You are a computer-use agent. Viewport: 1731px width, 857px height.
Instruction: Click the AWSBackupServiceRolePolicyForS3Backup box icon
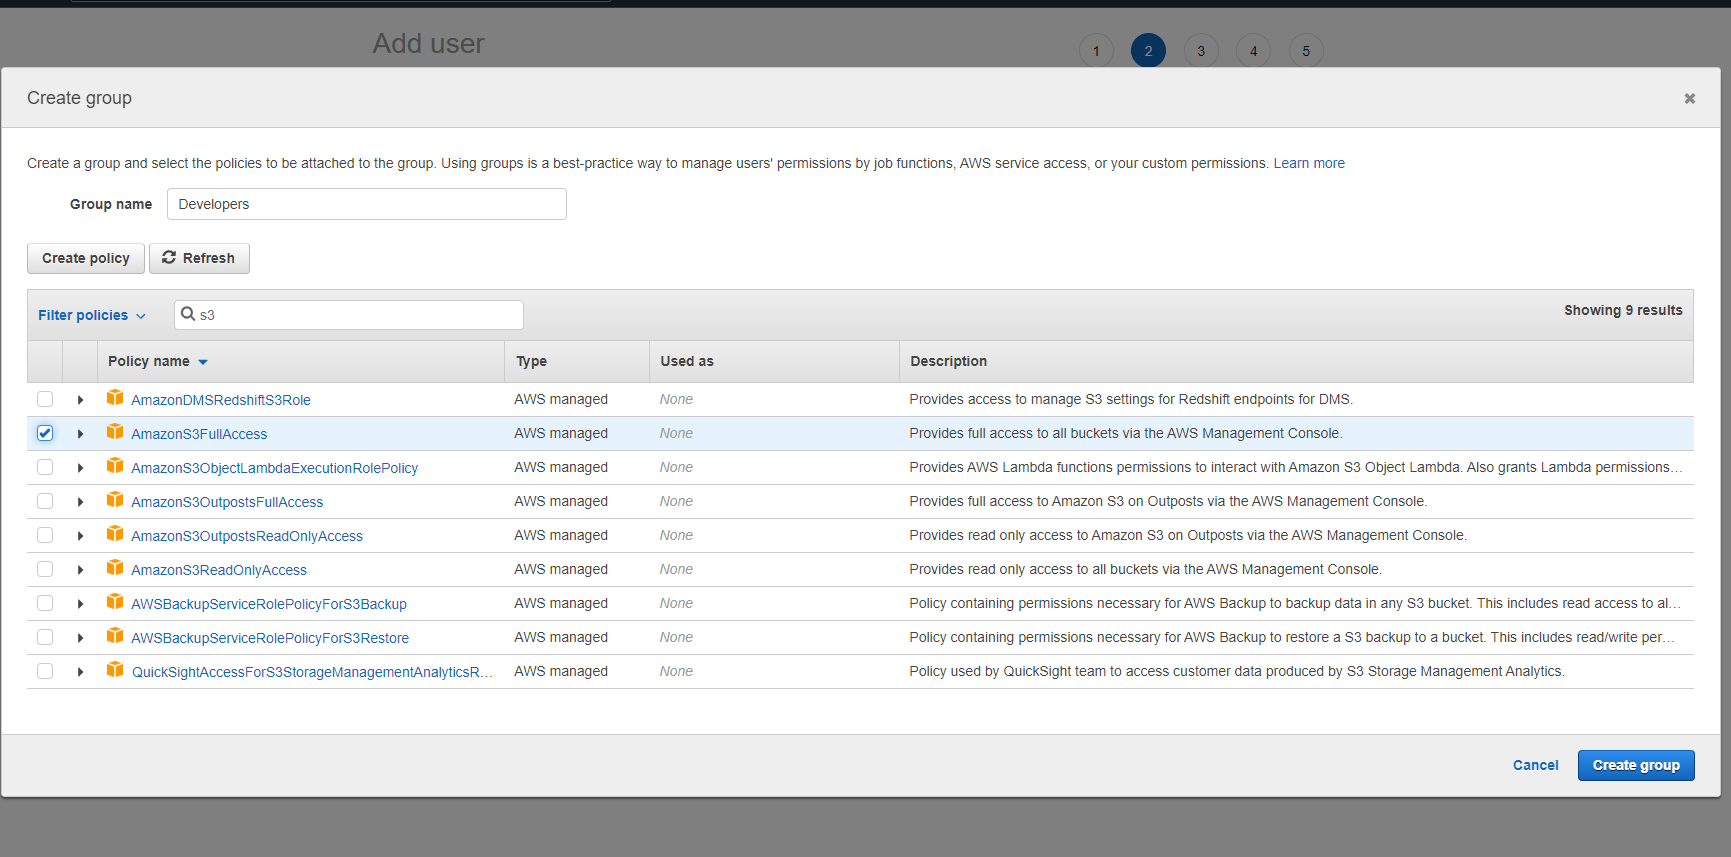[115, 602]
